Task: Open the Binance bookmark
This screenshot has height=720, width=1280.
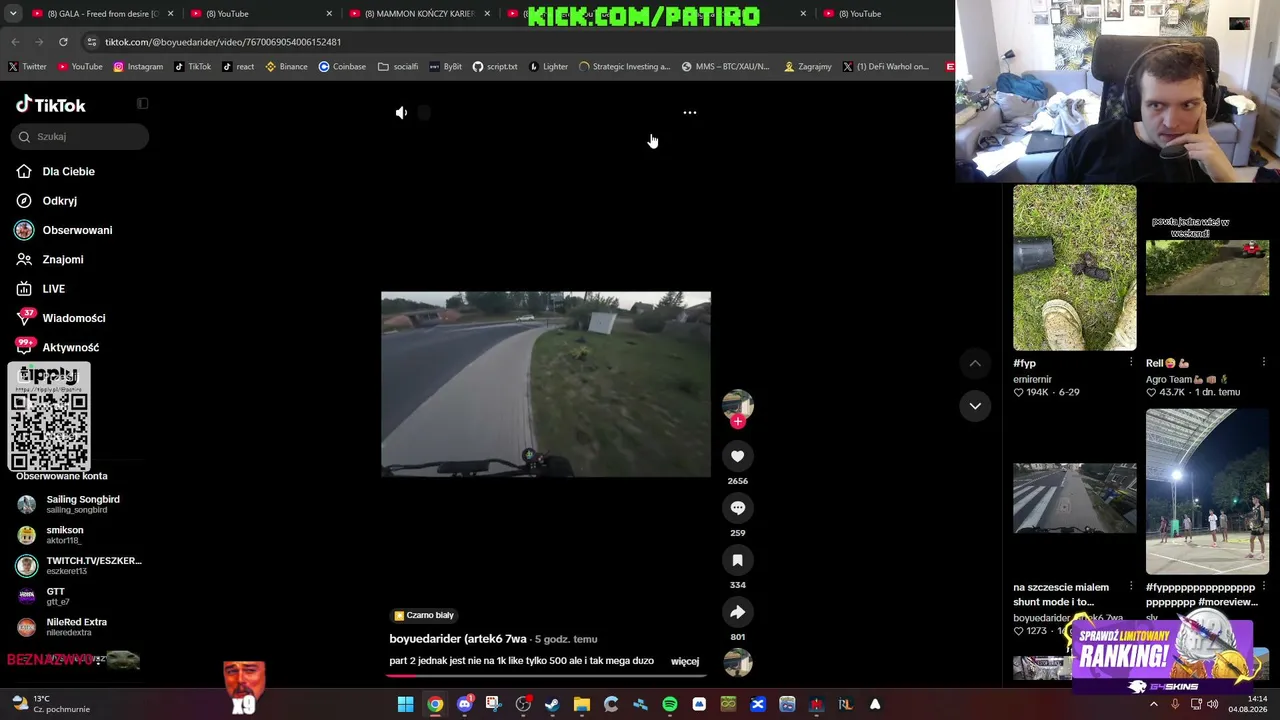Action: point(286,67)
